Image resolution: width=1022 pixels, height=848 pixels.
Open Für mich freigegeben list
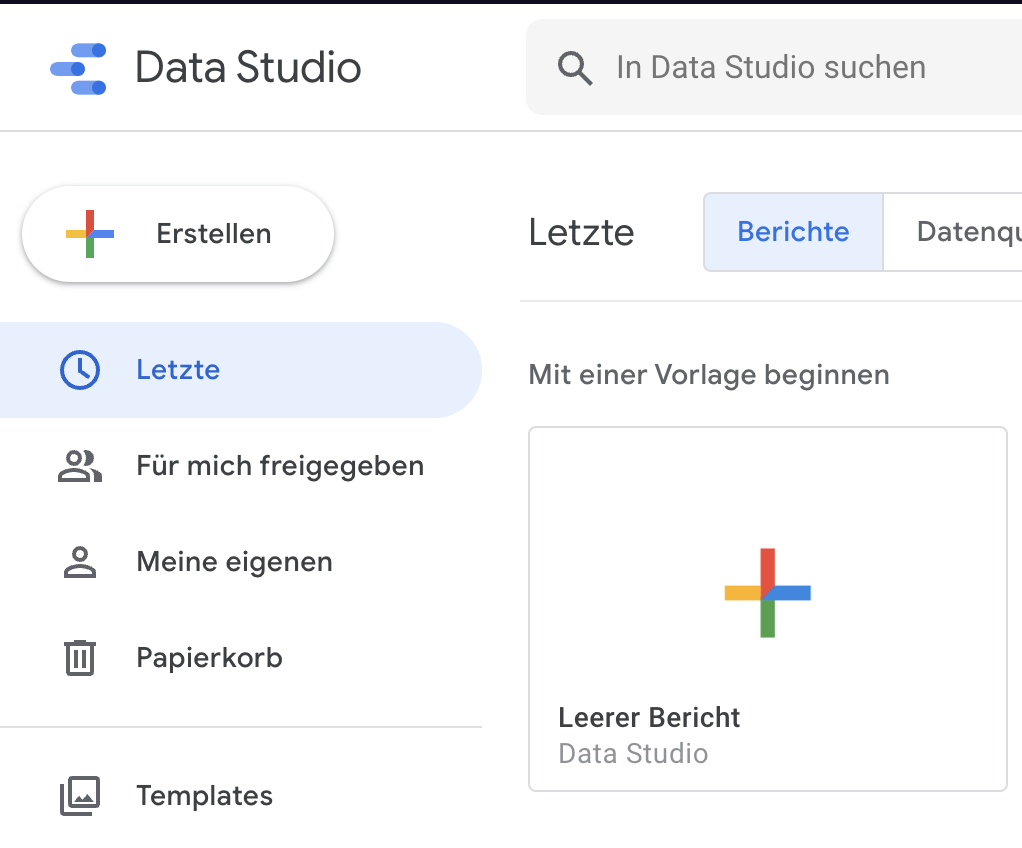280,466
